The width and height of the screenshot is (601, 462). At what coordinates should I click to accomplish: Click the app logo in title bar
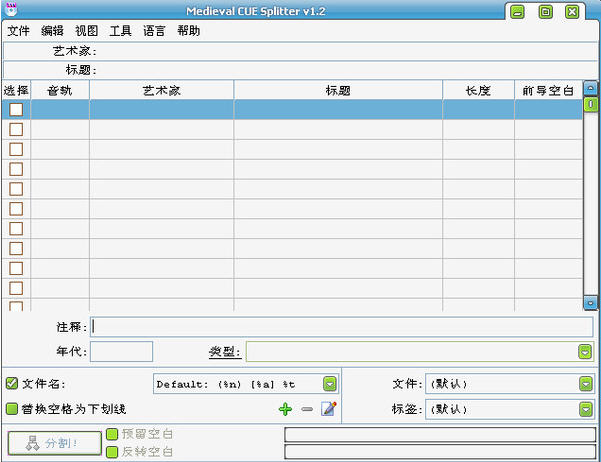[x=11, y=9]
